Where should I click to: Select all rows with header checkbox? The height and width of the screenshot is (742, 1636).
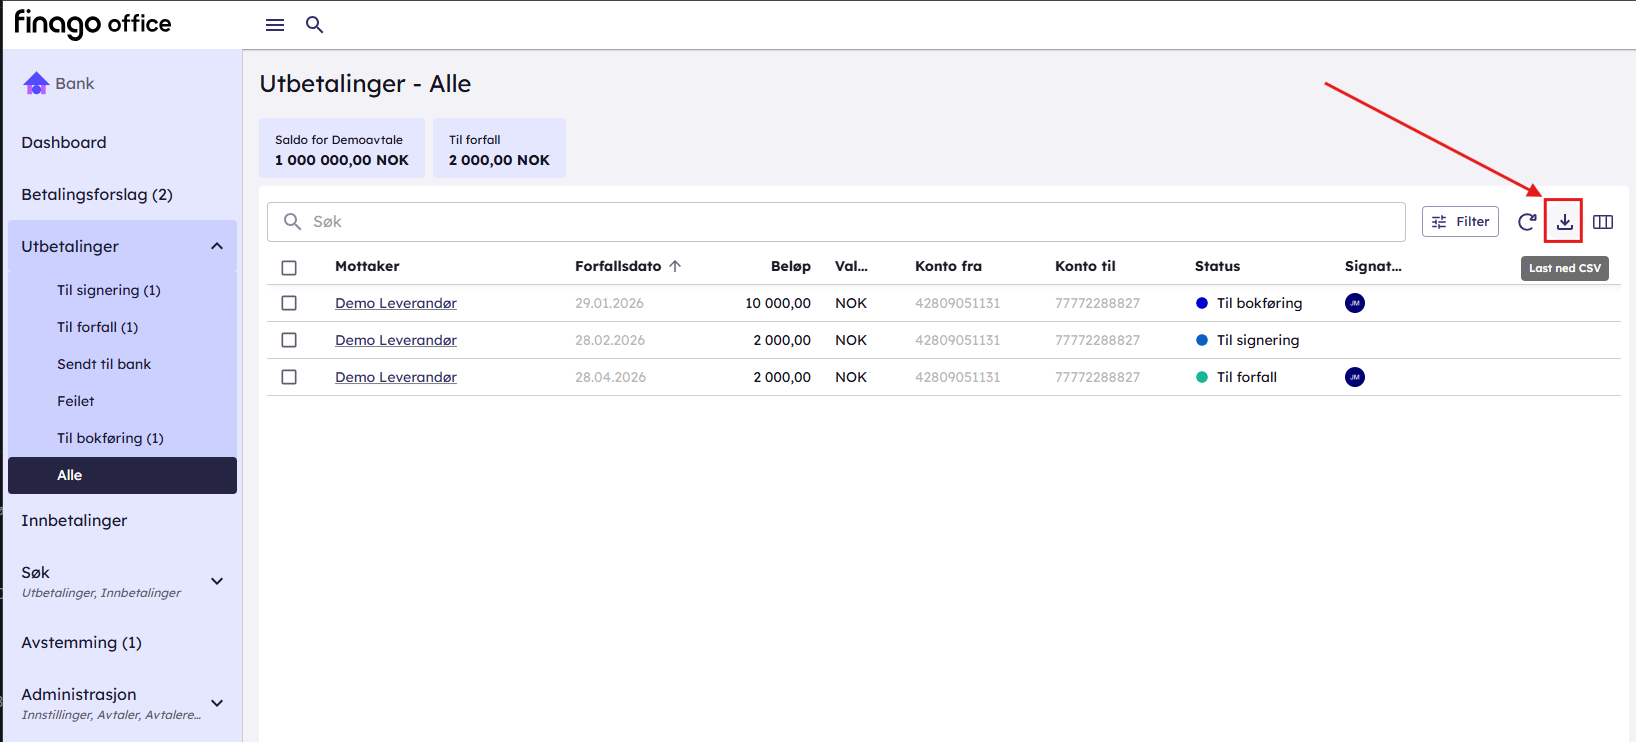pyautogui.click(x=289, y=267)
